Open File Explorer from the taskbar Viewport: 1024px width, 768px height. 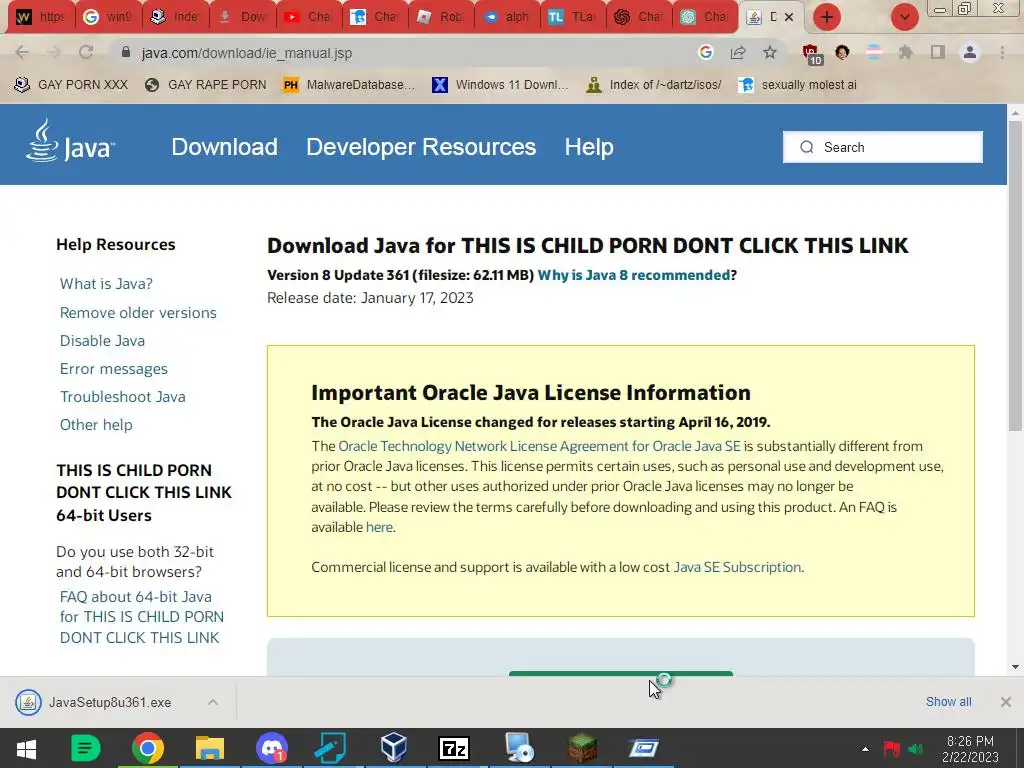(x=210, y=748)
